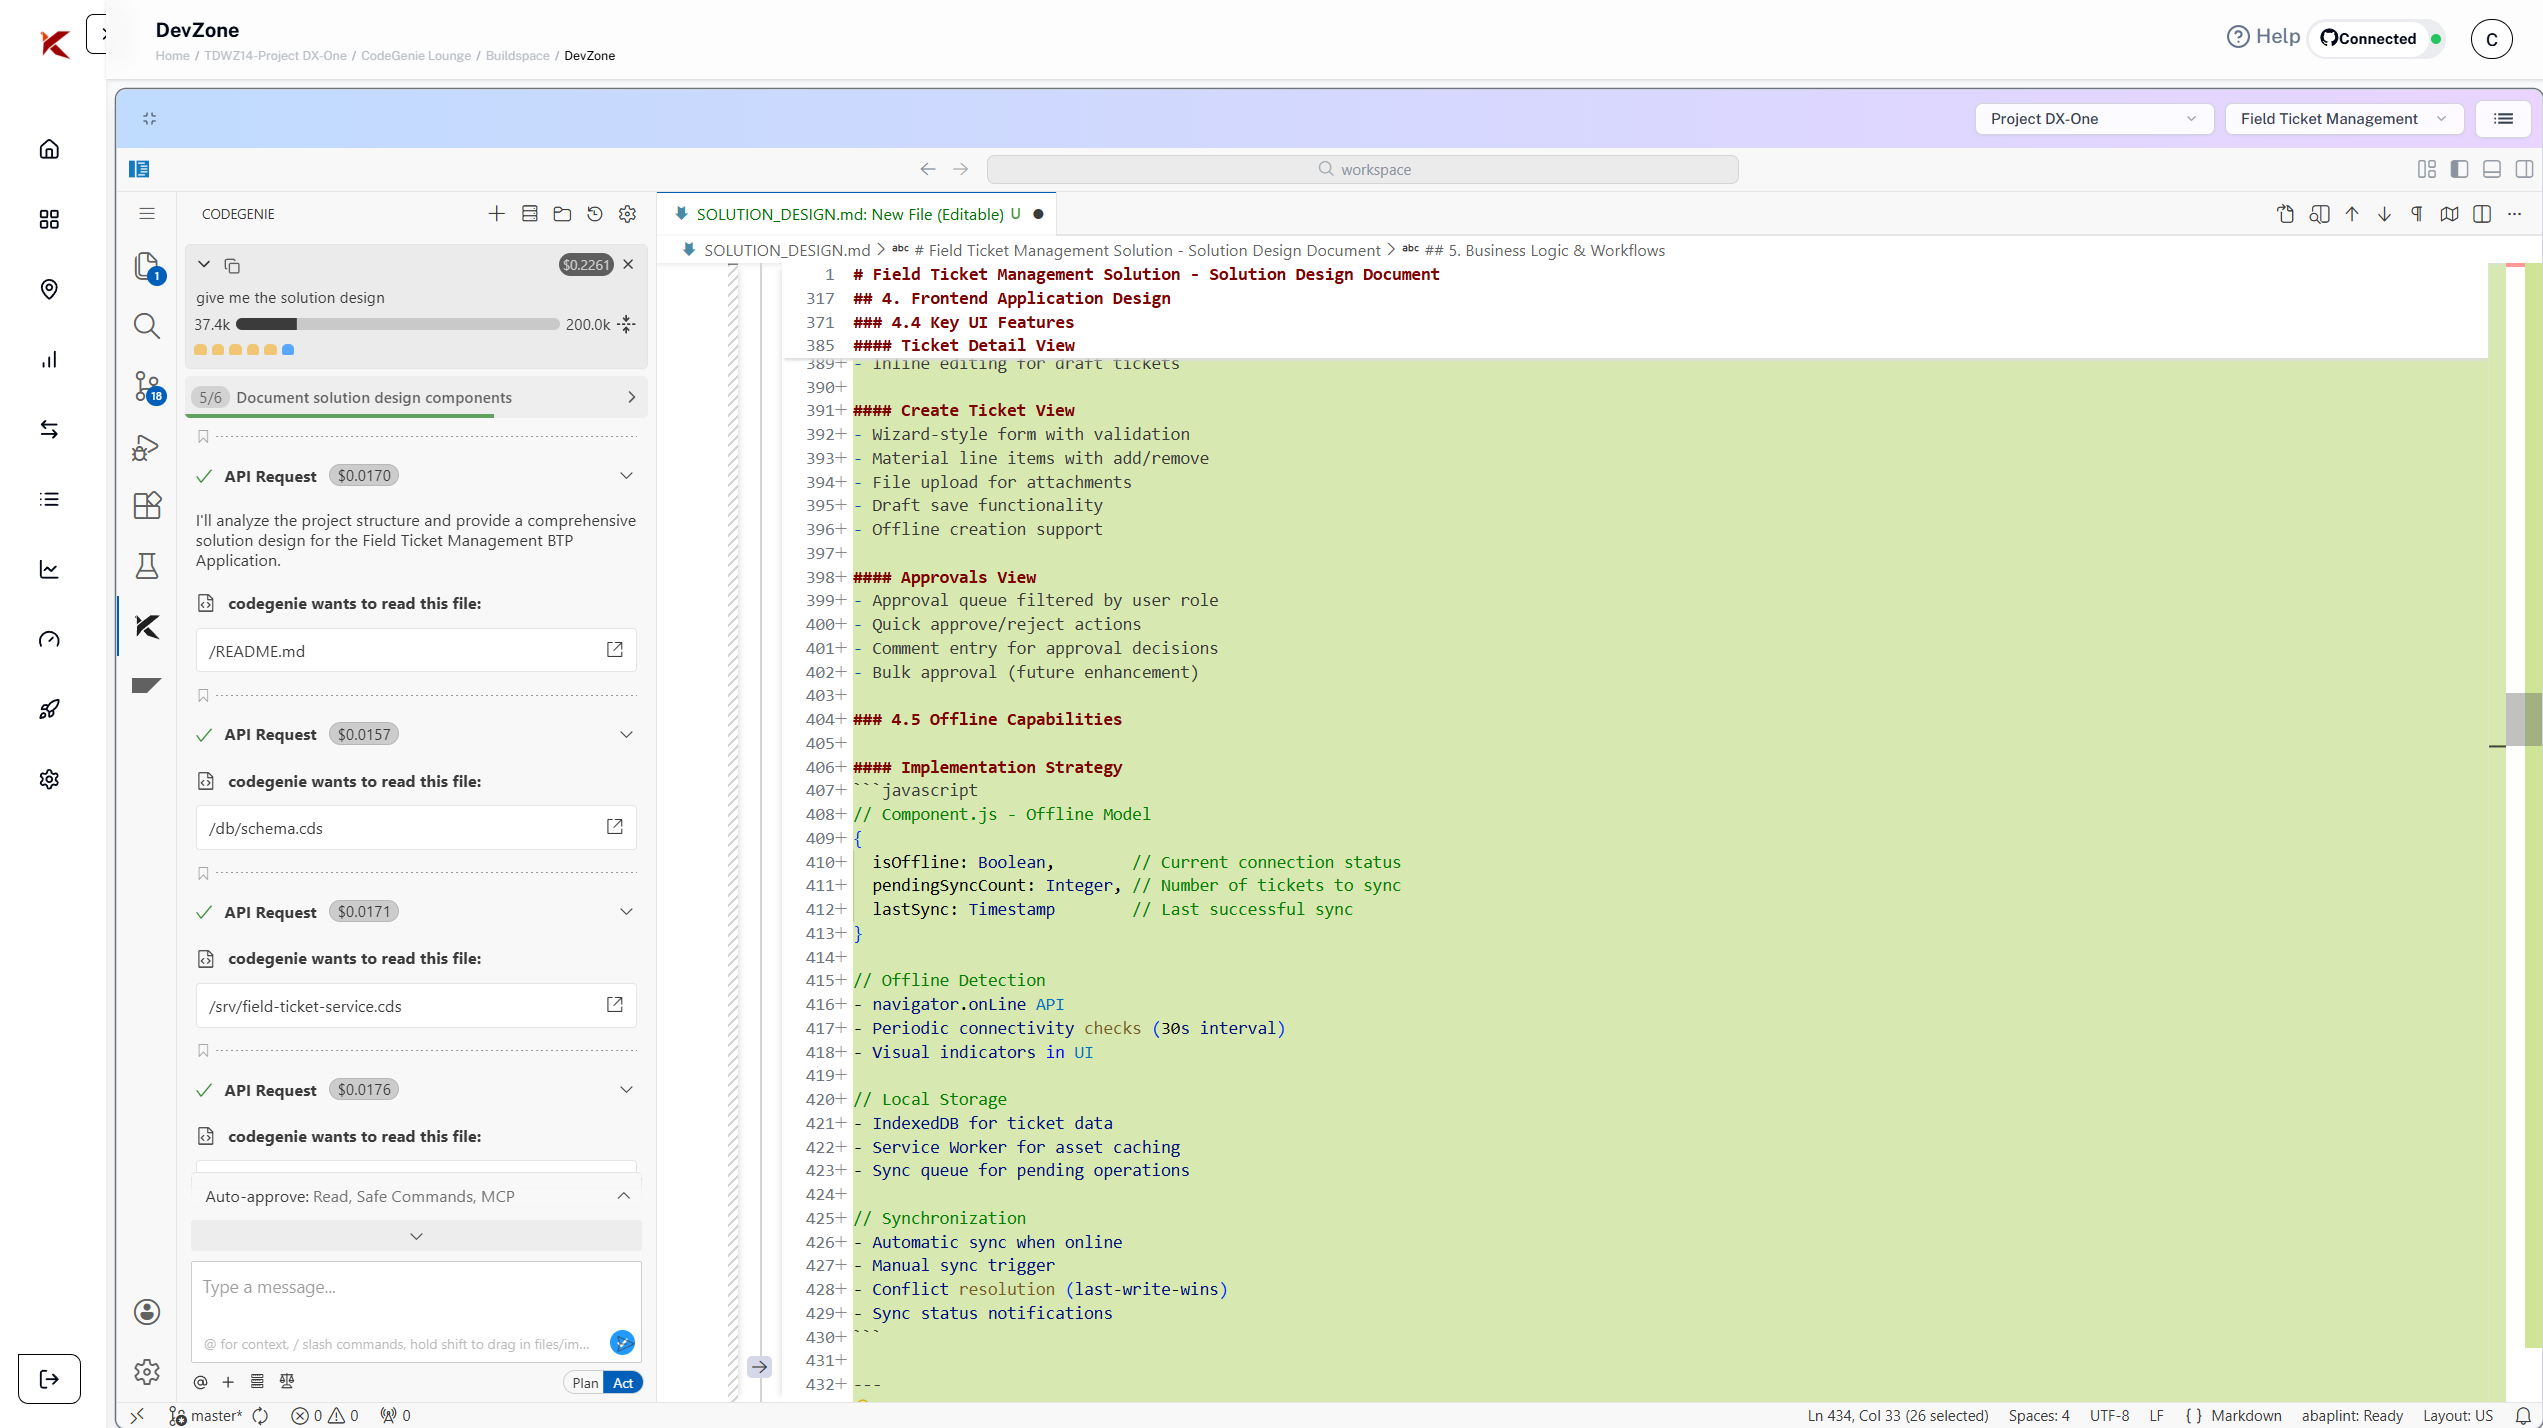Open the Explorer files icon in the activity bar
This screenshot has height=1428, width=2543.
[x=147, y=266]
